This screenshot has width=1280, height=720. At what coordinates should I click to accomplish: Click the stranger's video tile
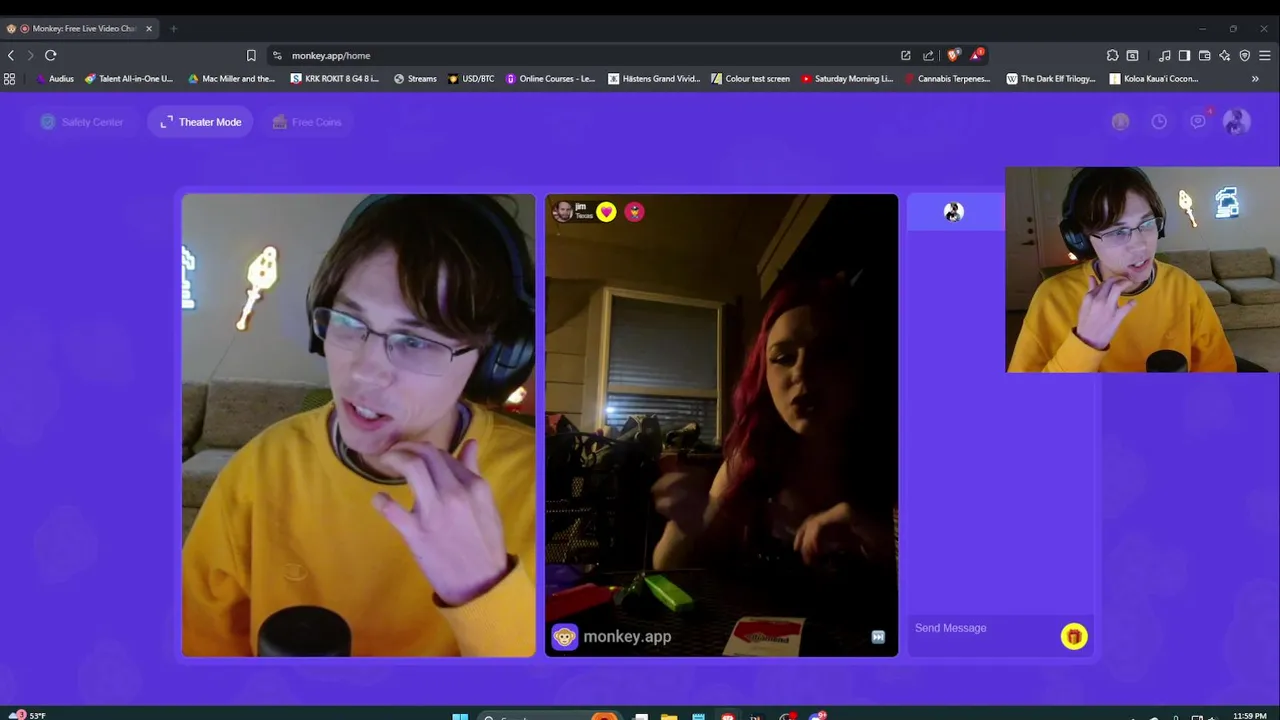click(721, 425)
